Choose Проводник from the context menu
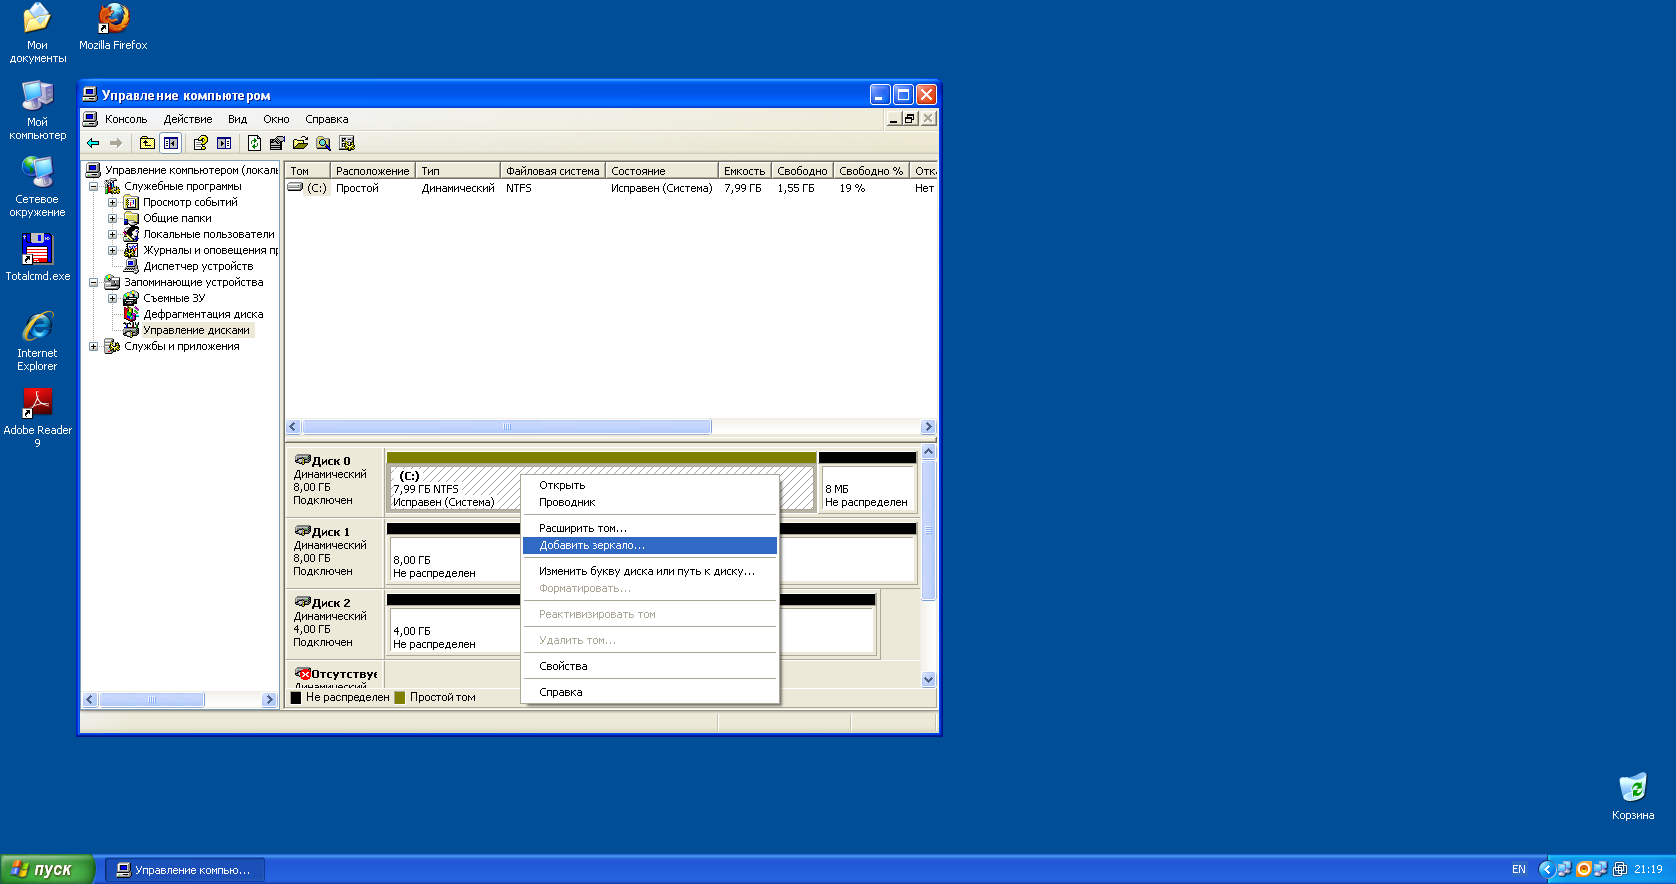Image resolution: width=1676 pixels, height=884 pixels. [x=650, y=503]
